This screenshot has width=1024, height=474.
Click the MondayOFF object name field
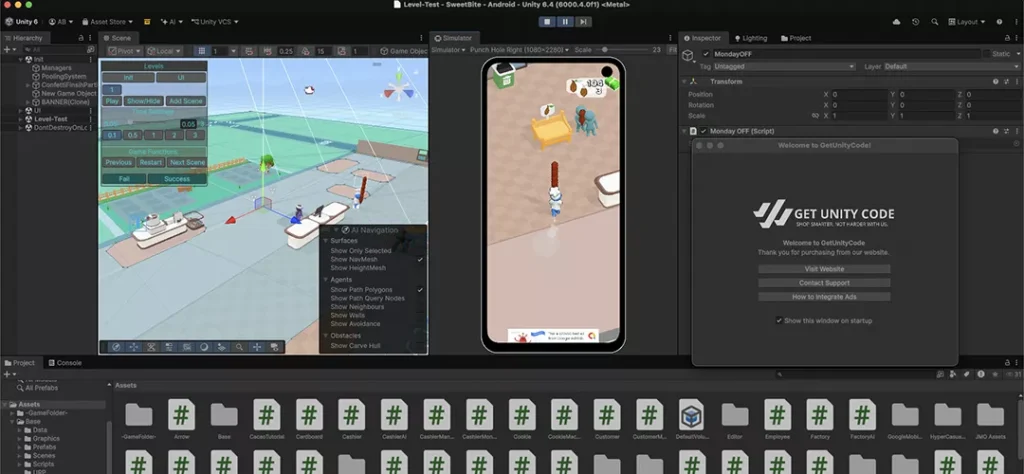(846, 54)
